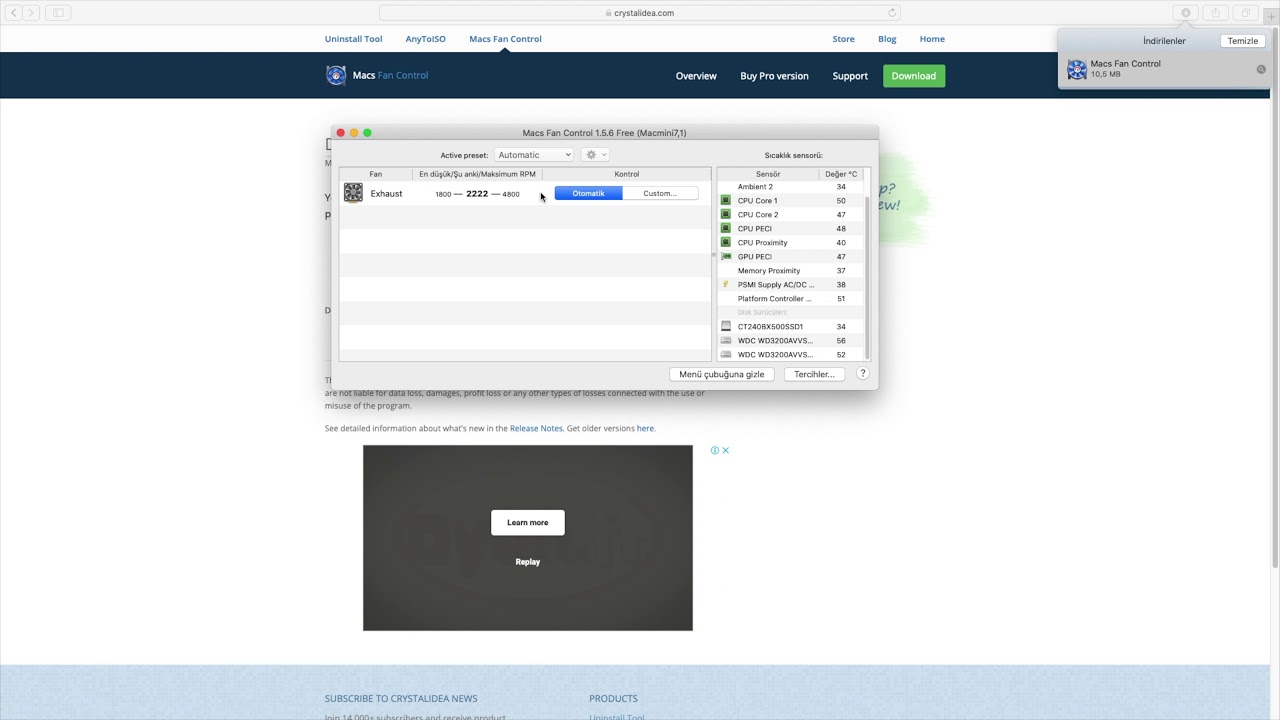Reveal downloaded file with magnifier icon

click(x=1261, y=69)
